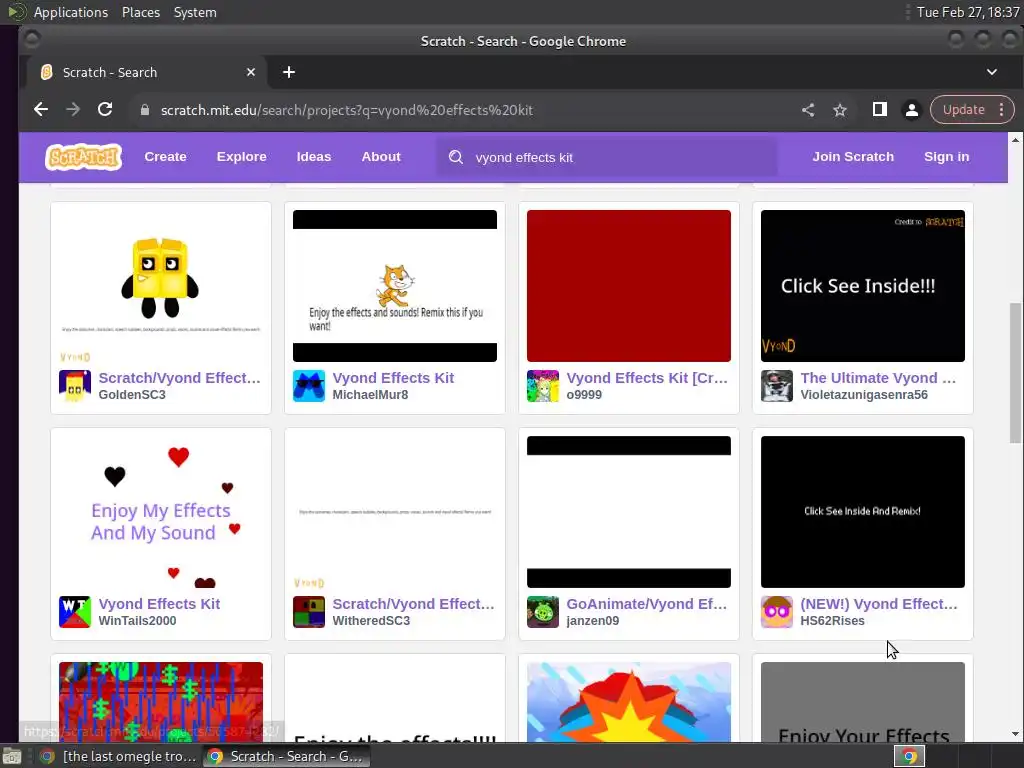This screenshot has height=768, width=1024.
Task: Click WinTails2000 user avatar
Action: click(75, 612)
